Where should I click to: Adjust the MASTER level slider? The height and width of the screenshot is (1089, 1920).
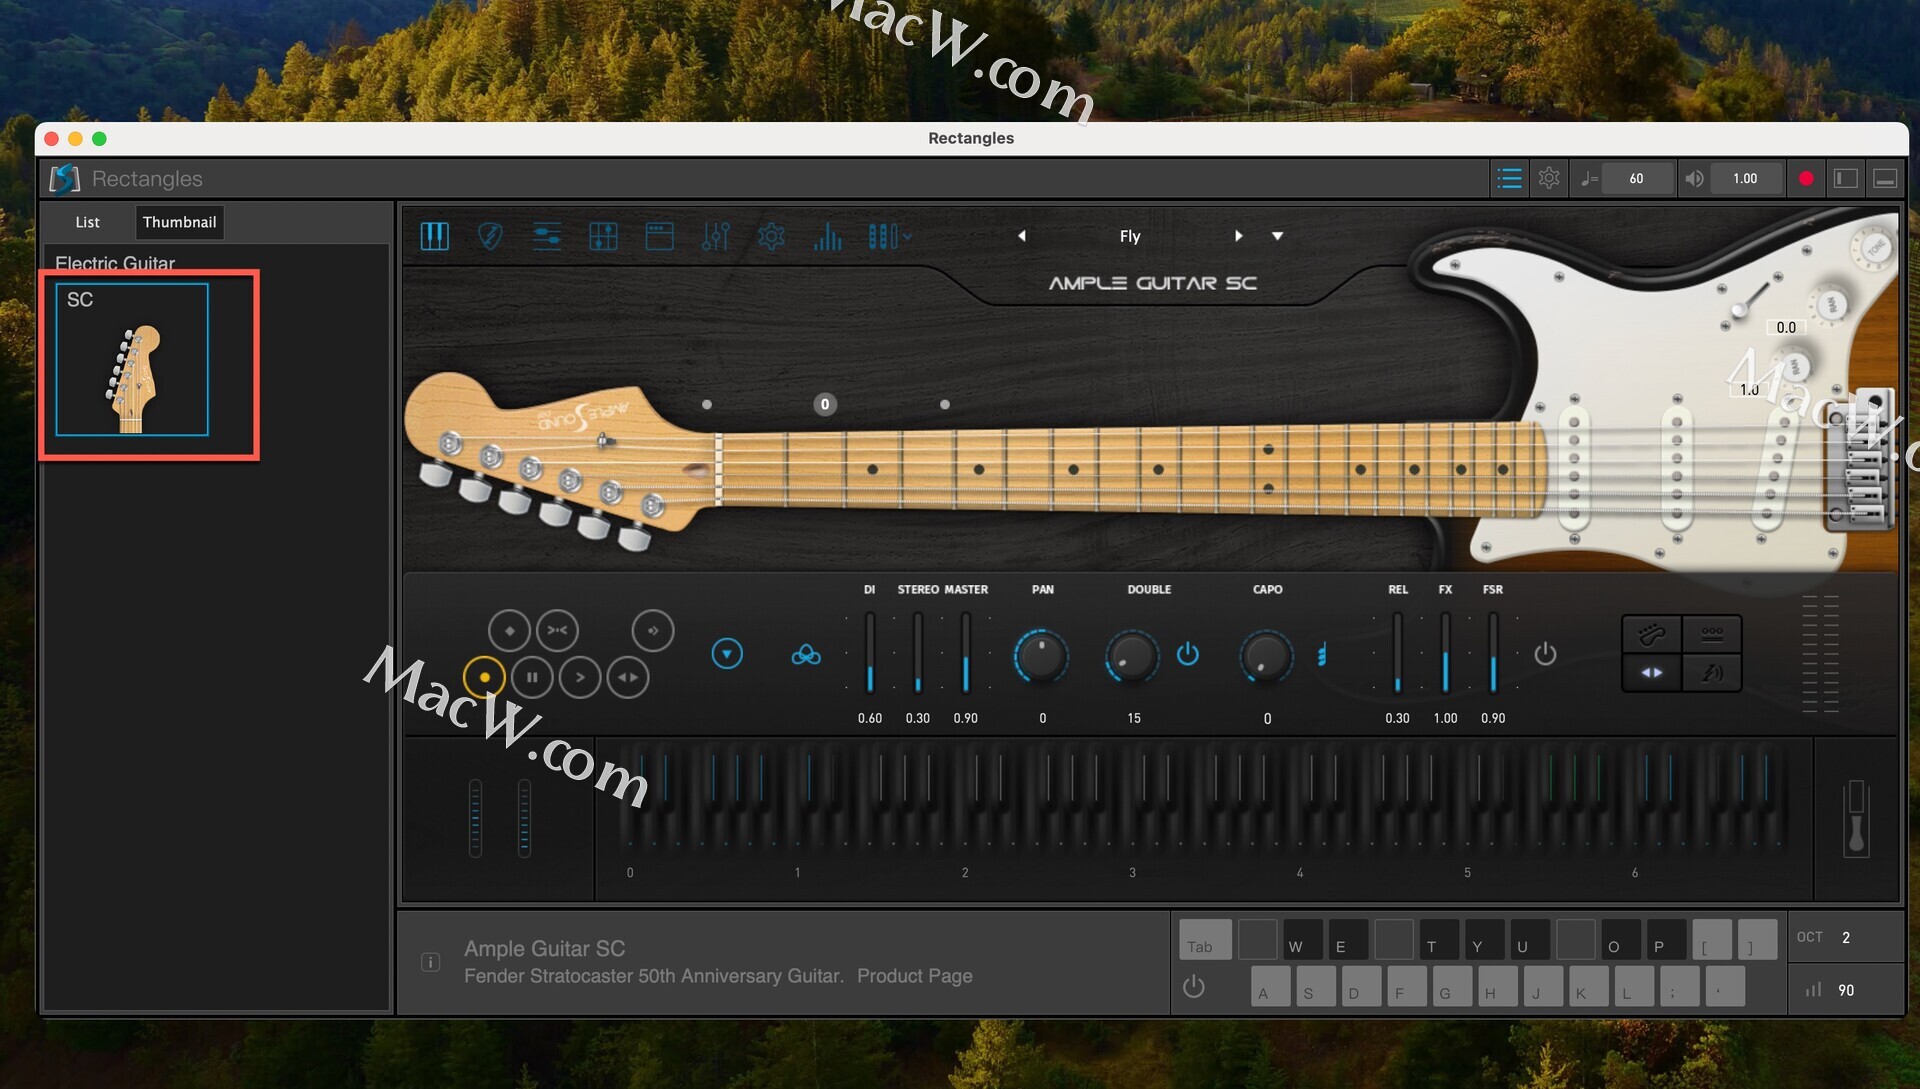[966, 653]
